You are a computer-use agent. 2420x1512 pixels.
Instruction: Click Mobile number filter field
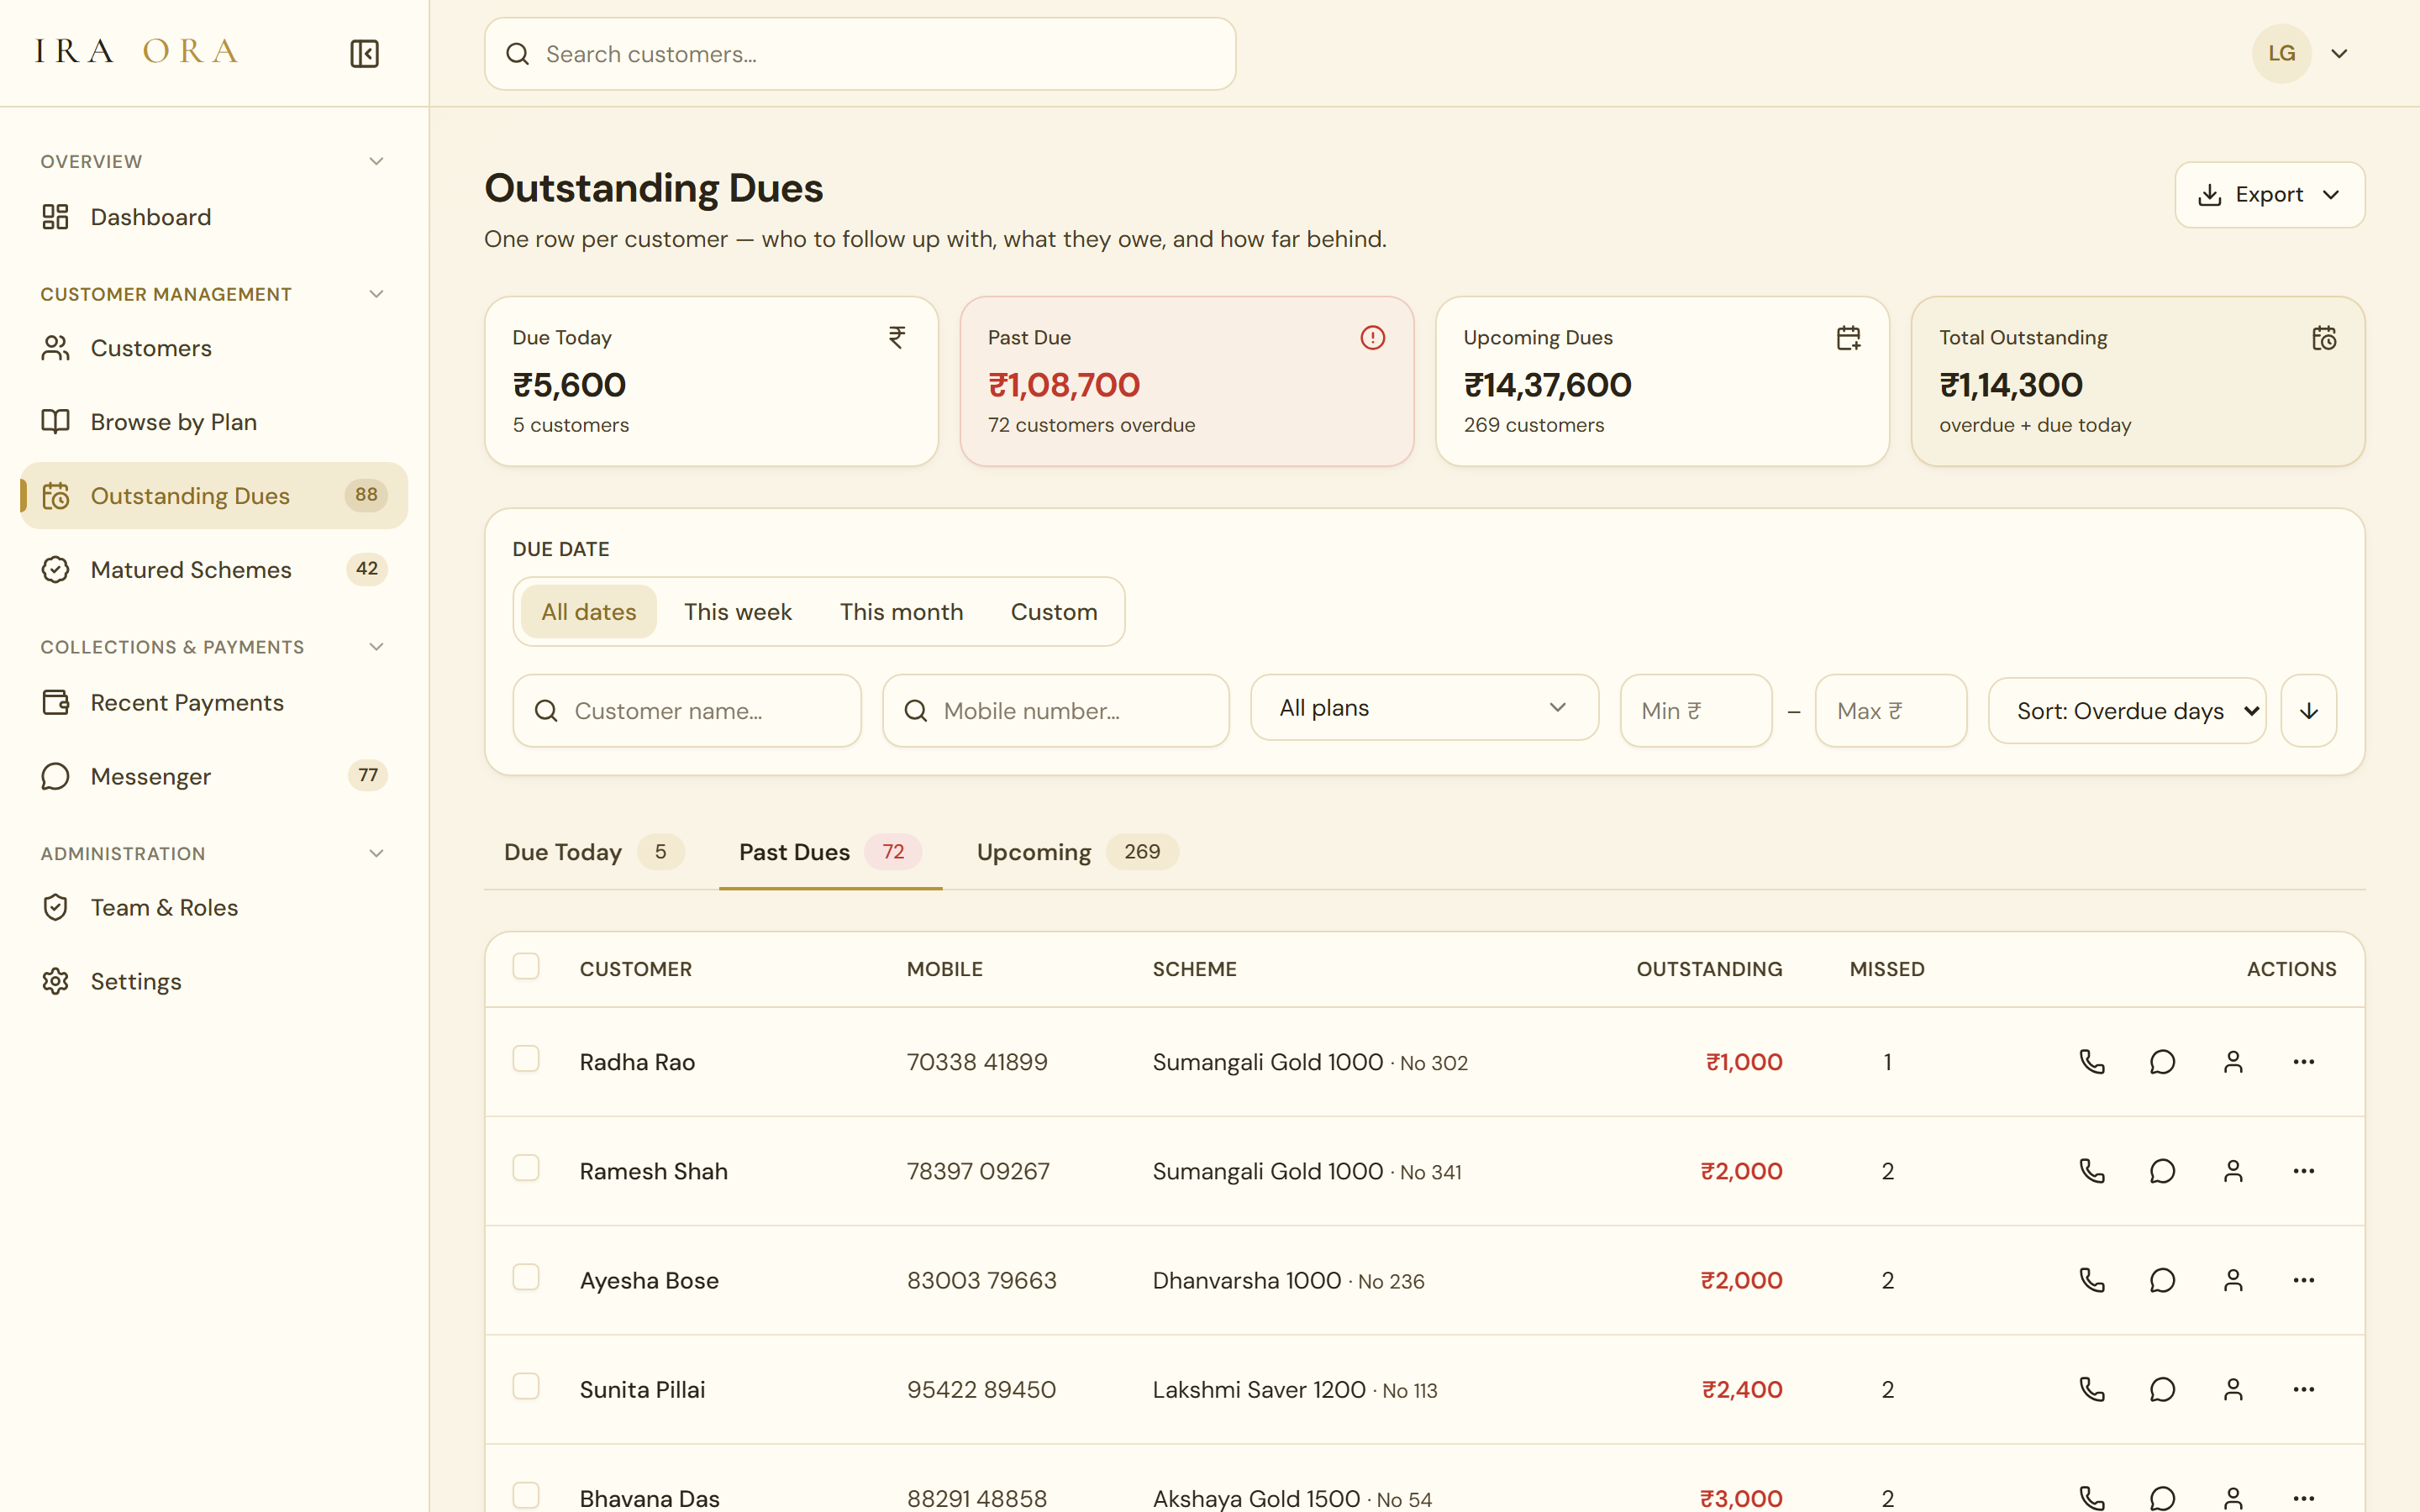[1056, 711]
